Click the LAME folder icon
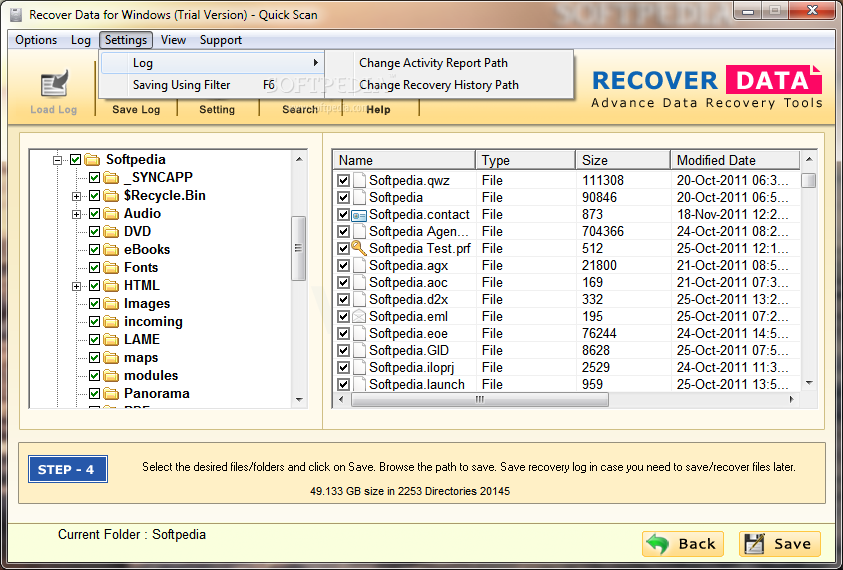 point(111,340)
